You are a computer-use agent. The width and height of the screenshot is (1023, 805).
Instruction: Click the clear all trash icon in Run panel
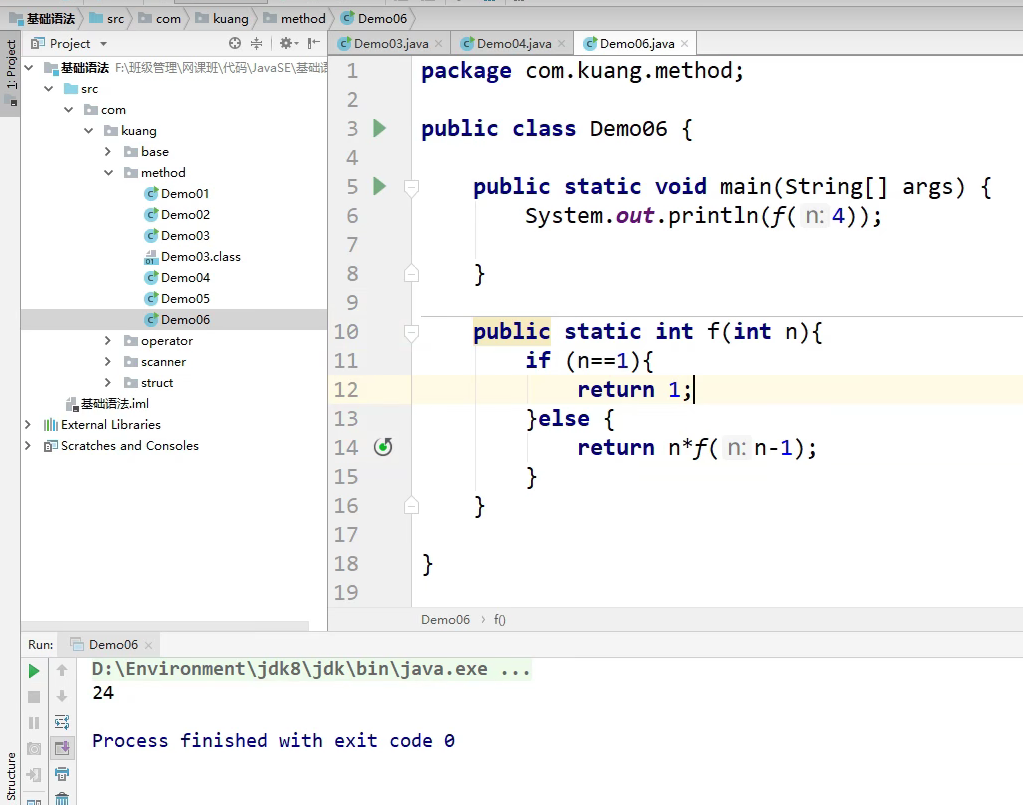tap(62, 798)
